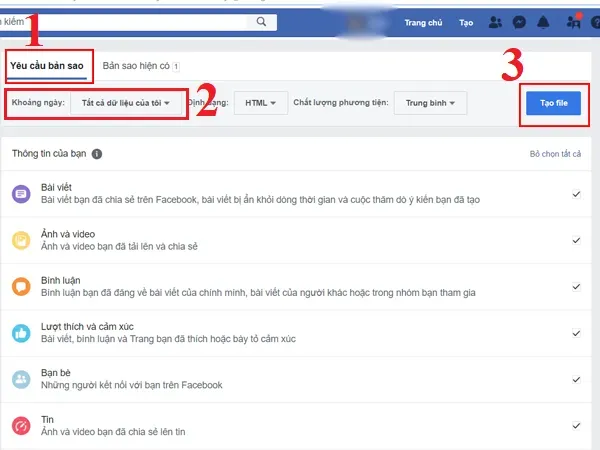The image size is (600, 450).
Task: Click the Bình luận orange icon
Action: point(21,287)
